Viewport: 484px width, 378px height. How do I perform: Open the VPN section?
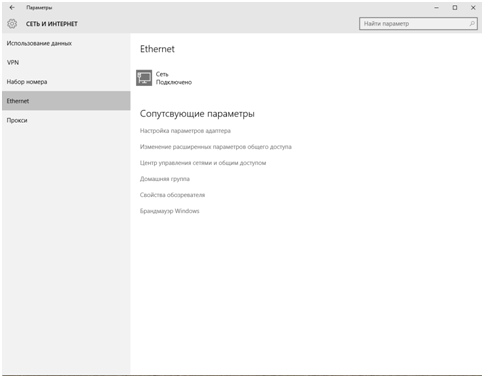(66, 62)
